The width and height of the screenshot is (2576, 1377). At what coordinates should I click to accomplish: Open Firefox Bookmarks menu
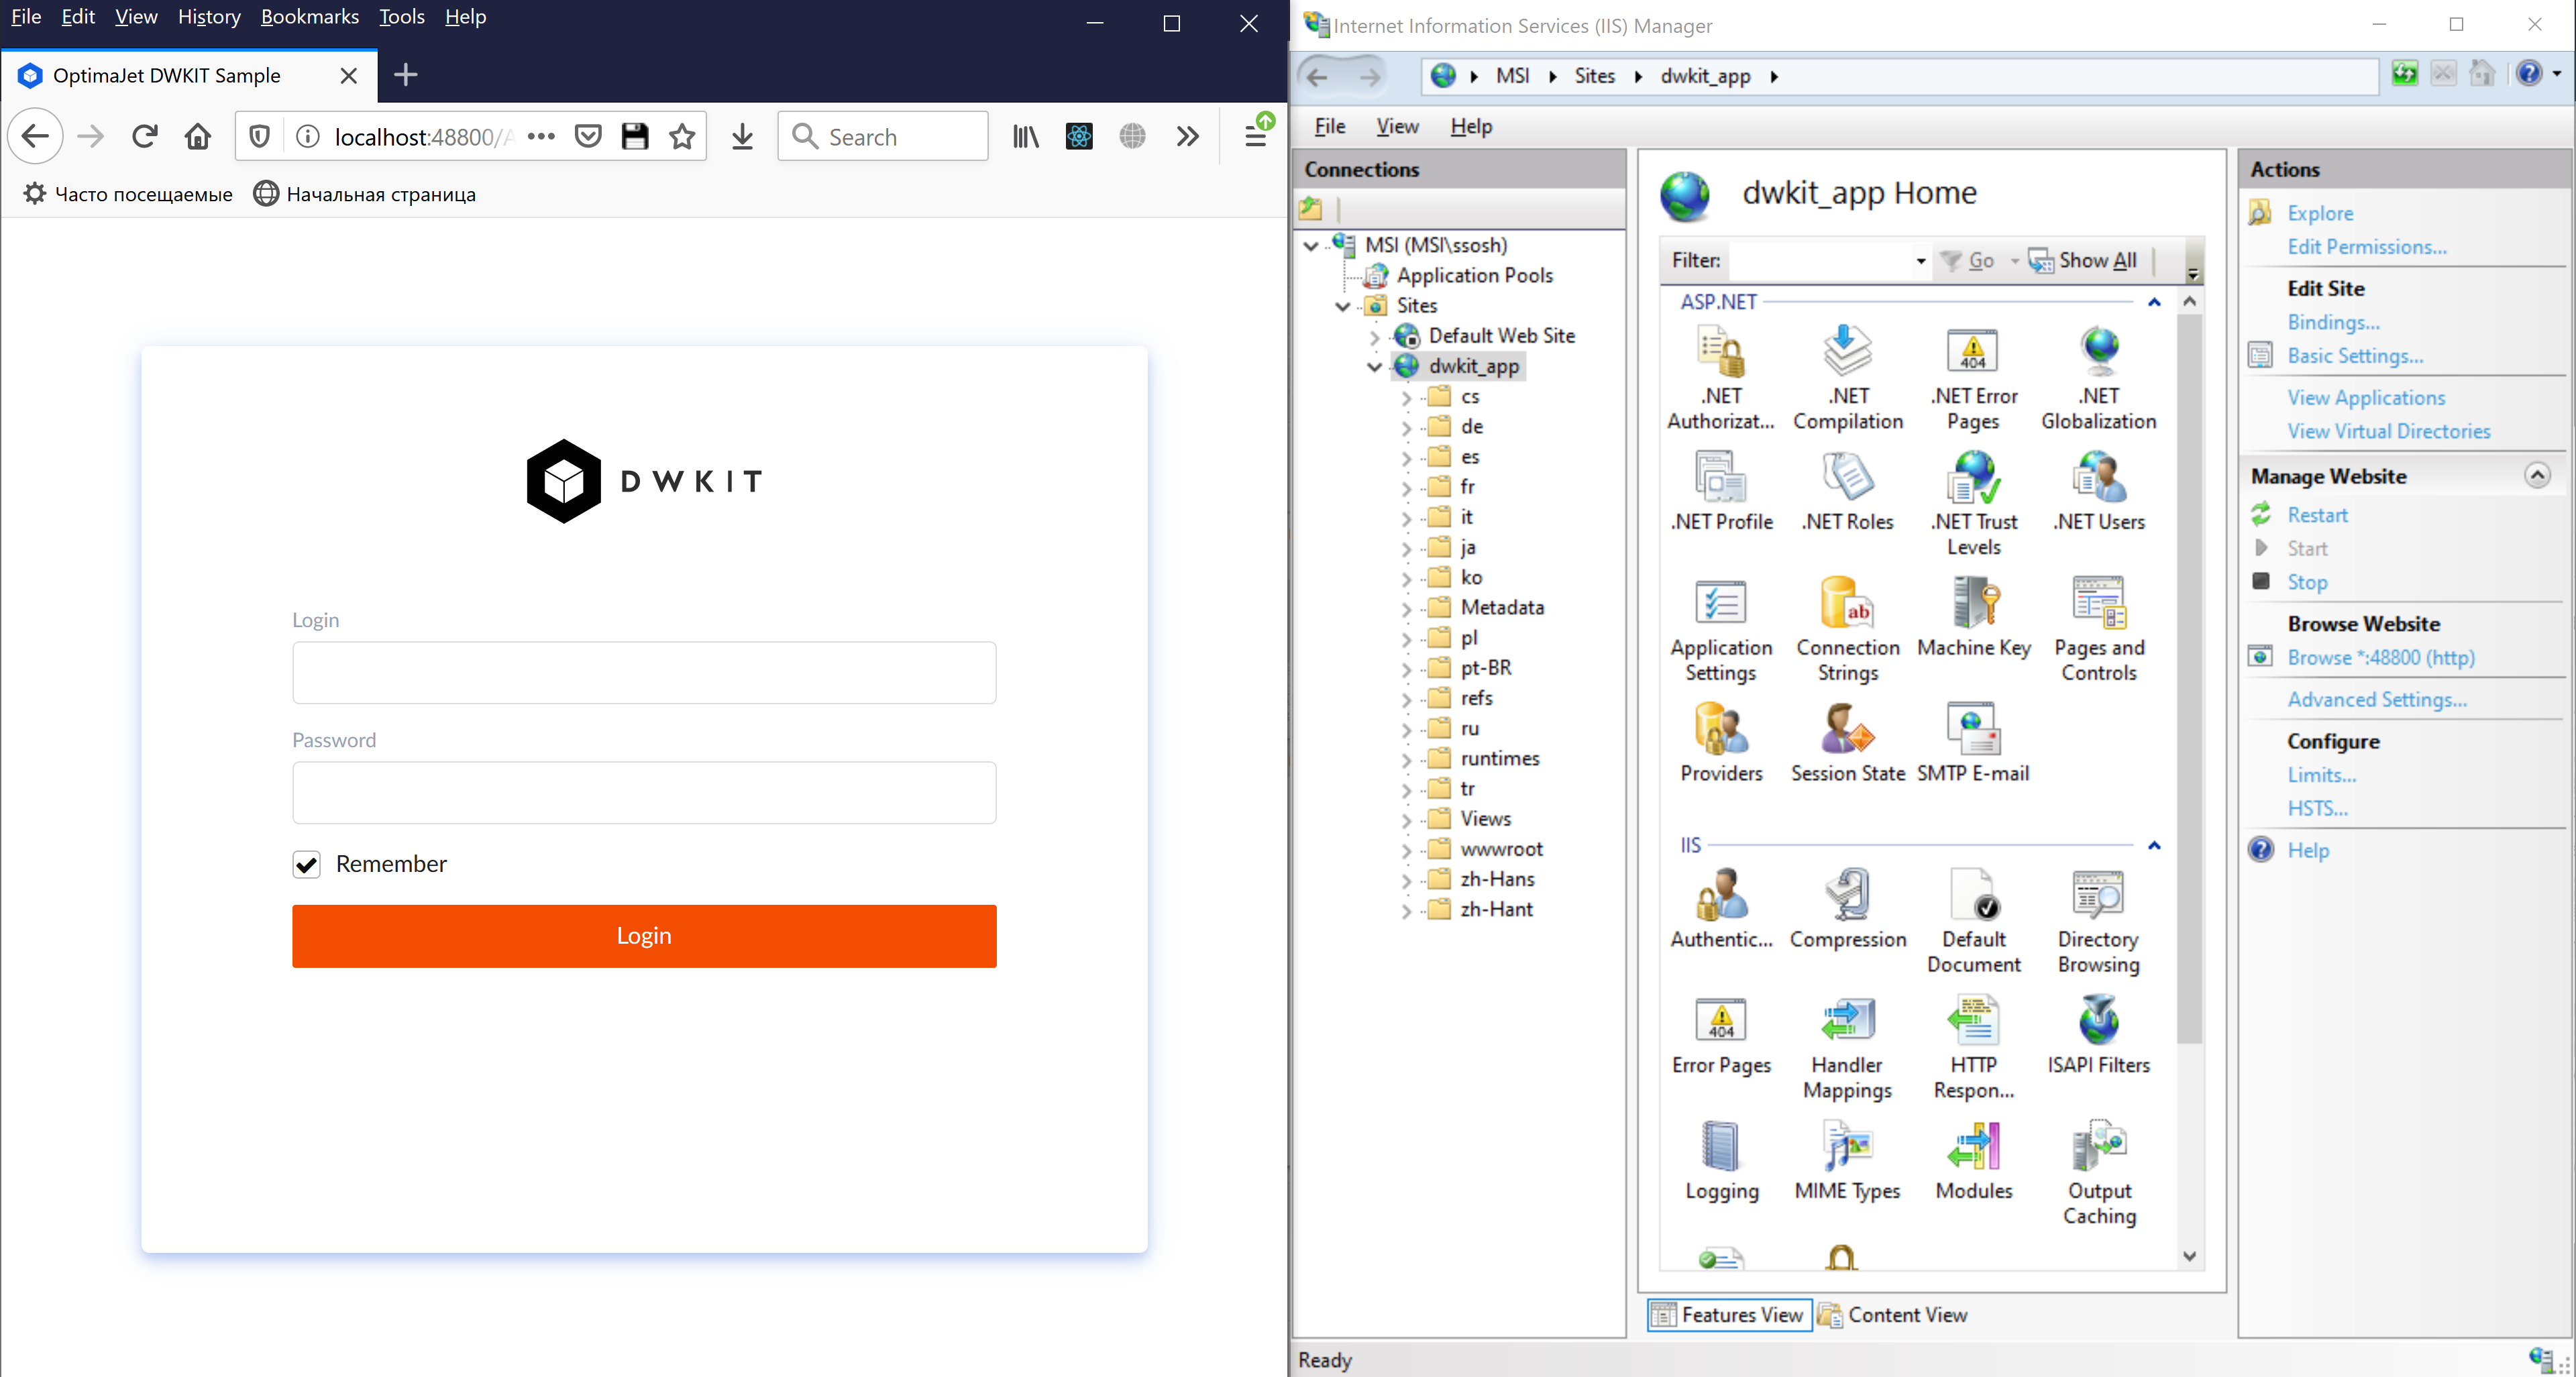click(309, 17)
